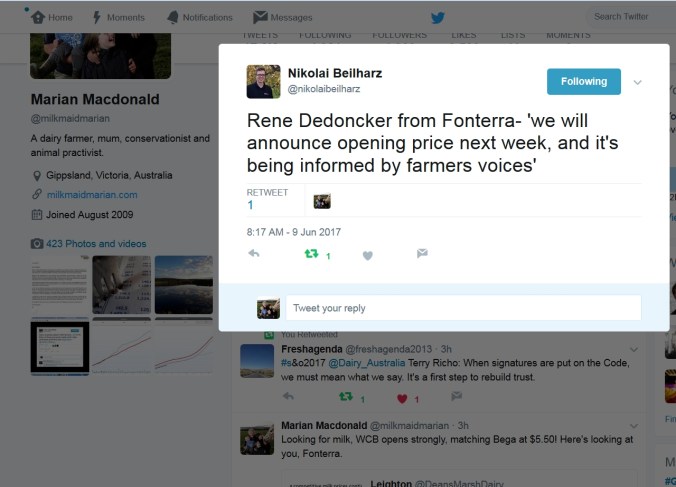The width and height of the screenshot is (676, 487).
Task: Open milkmaidmarian.com website link
Action: pyautogui.click(x=92, y=194)
